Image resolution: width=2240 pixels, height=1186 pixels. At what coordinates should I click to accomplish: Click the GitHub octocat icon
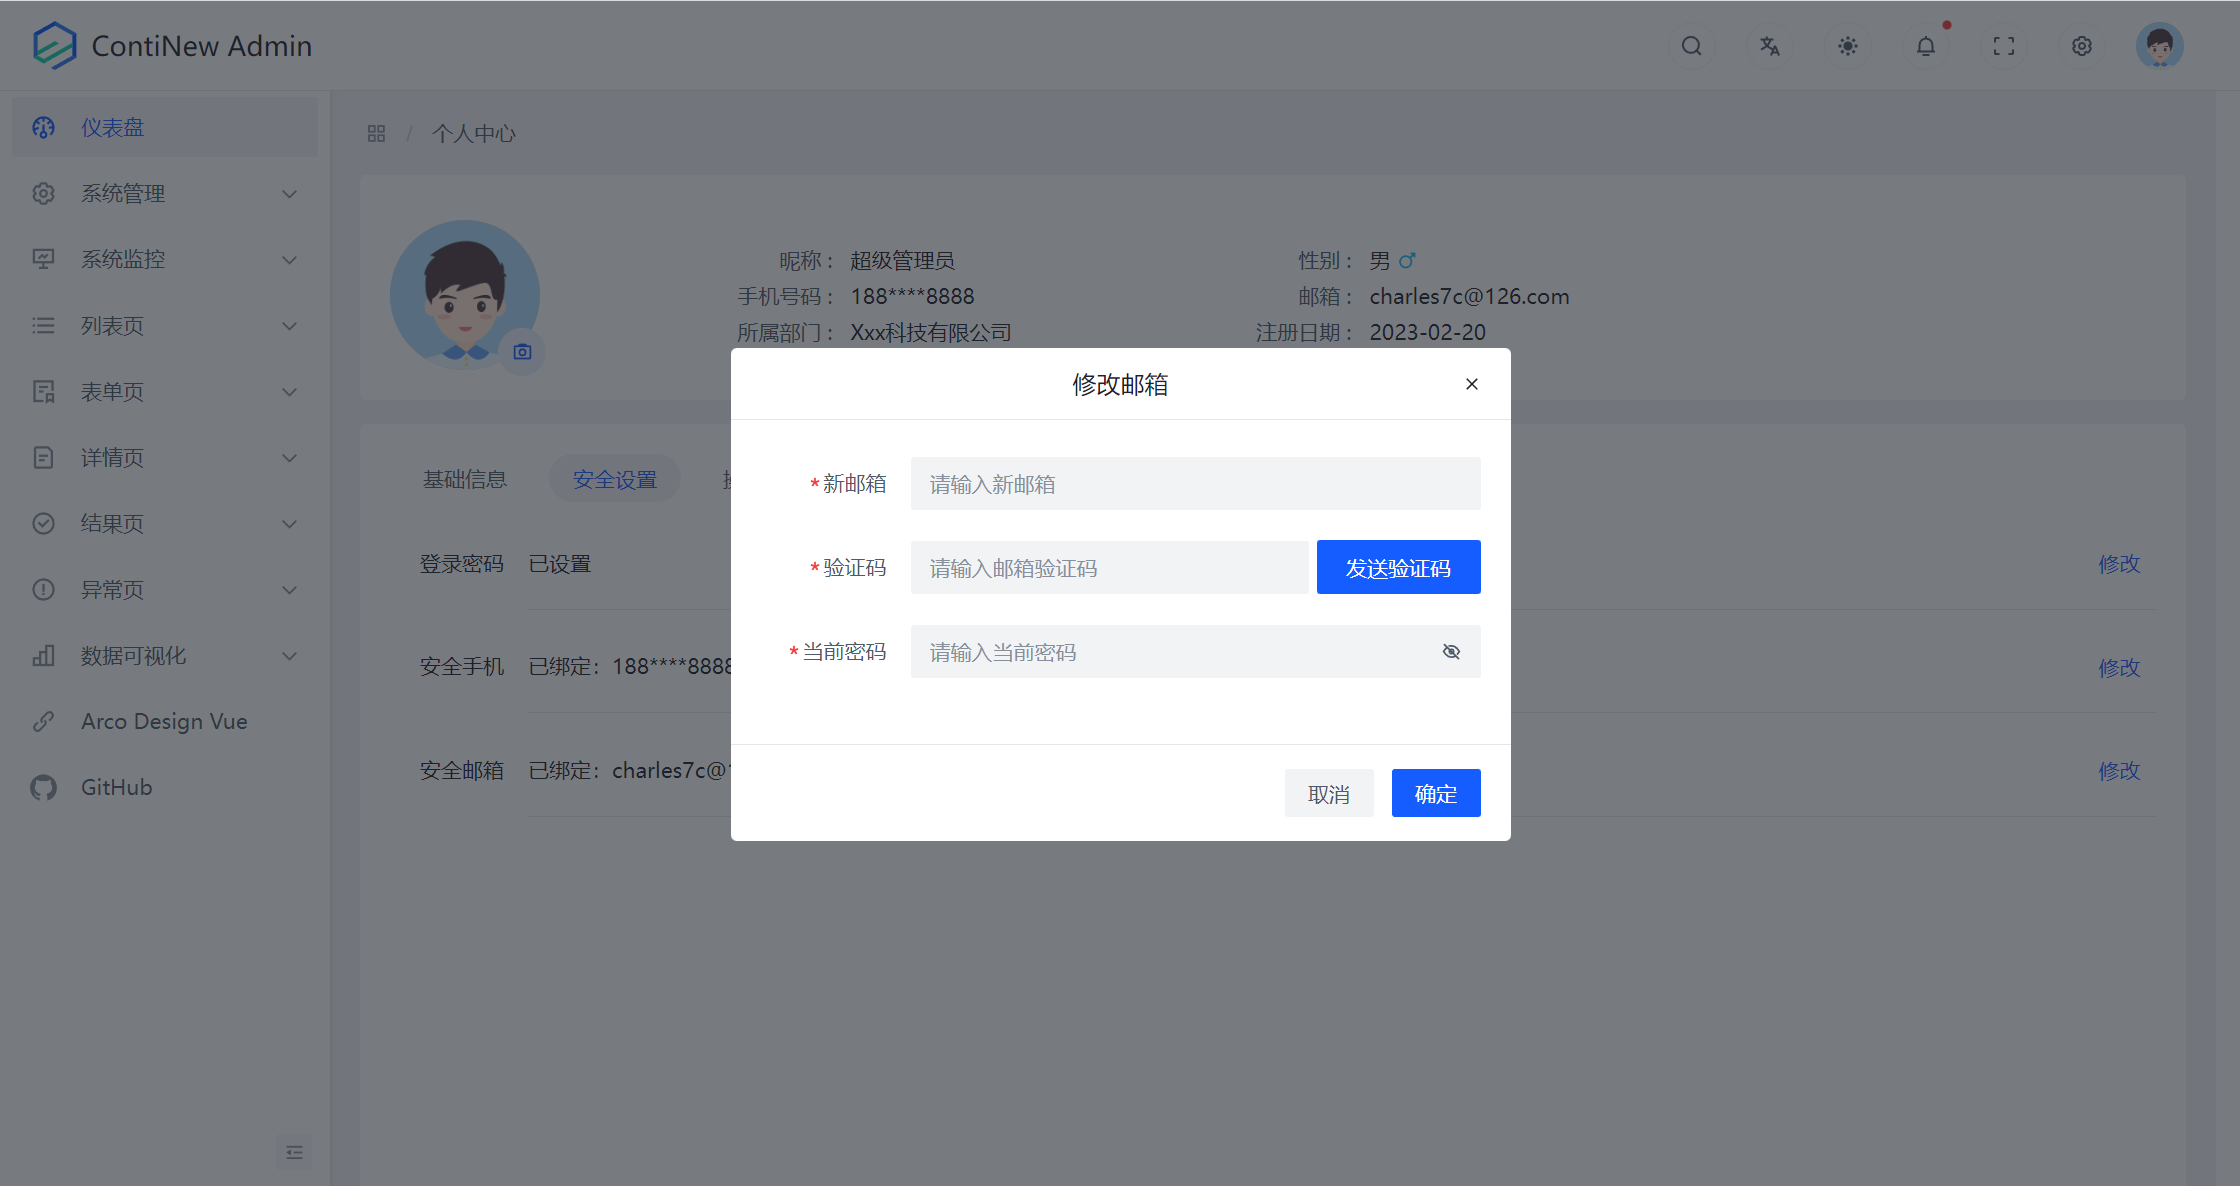pos(43,787)
